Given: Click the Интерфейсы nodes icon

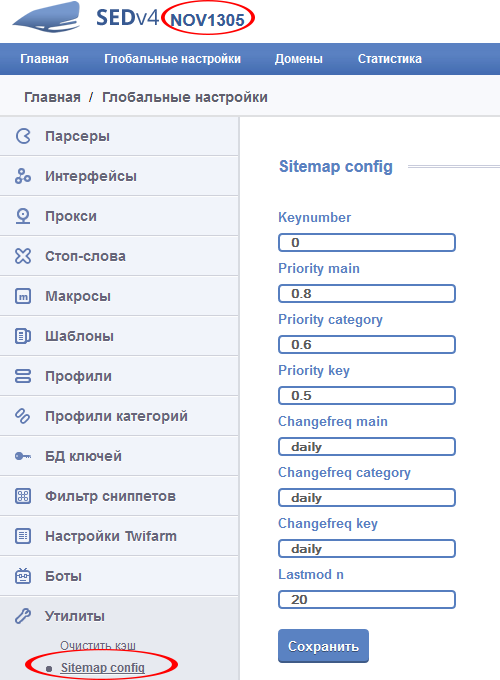Looking at the screenshot, I should click(x=23, y=176).
